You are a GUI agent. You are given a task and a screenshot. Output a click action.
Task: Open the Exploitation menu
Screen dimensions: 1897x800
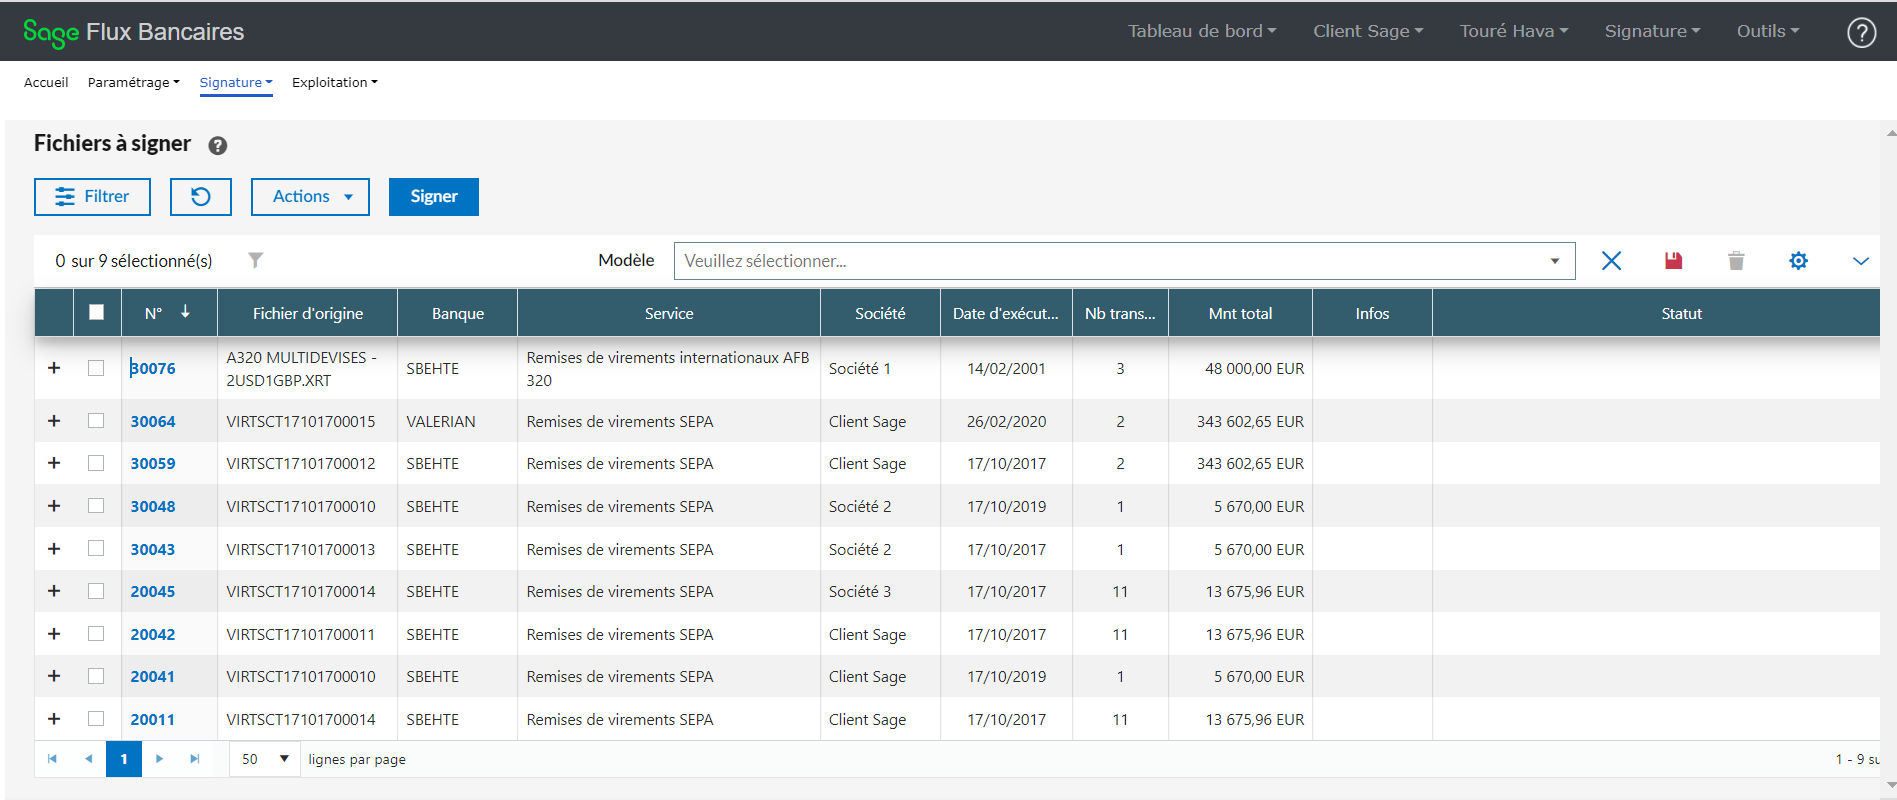tap(334, 83)
